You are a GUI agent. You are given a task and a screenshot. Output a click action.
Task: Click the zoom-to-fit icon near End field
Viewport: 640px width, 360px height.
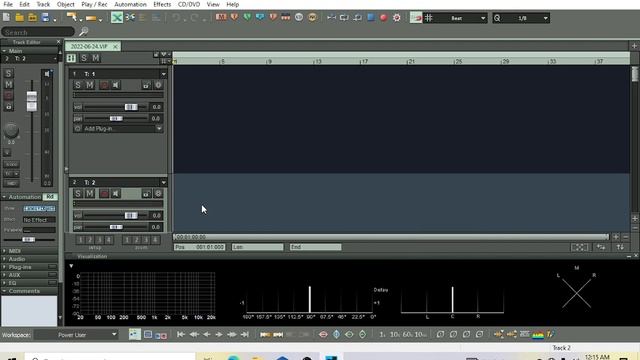point(579,247)
